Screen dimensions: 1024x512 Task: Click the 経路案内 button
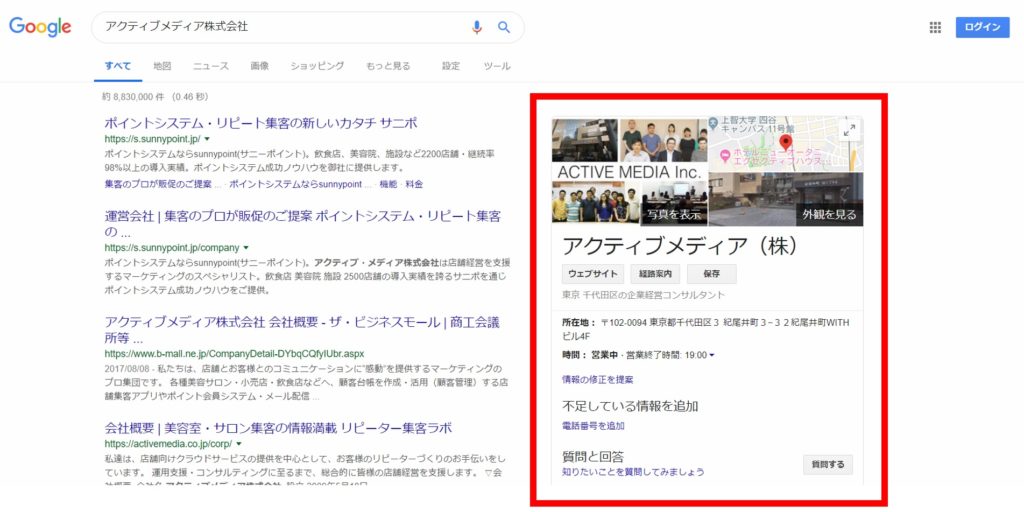655,274
